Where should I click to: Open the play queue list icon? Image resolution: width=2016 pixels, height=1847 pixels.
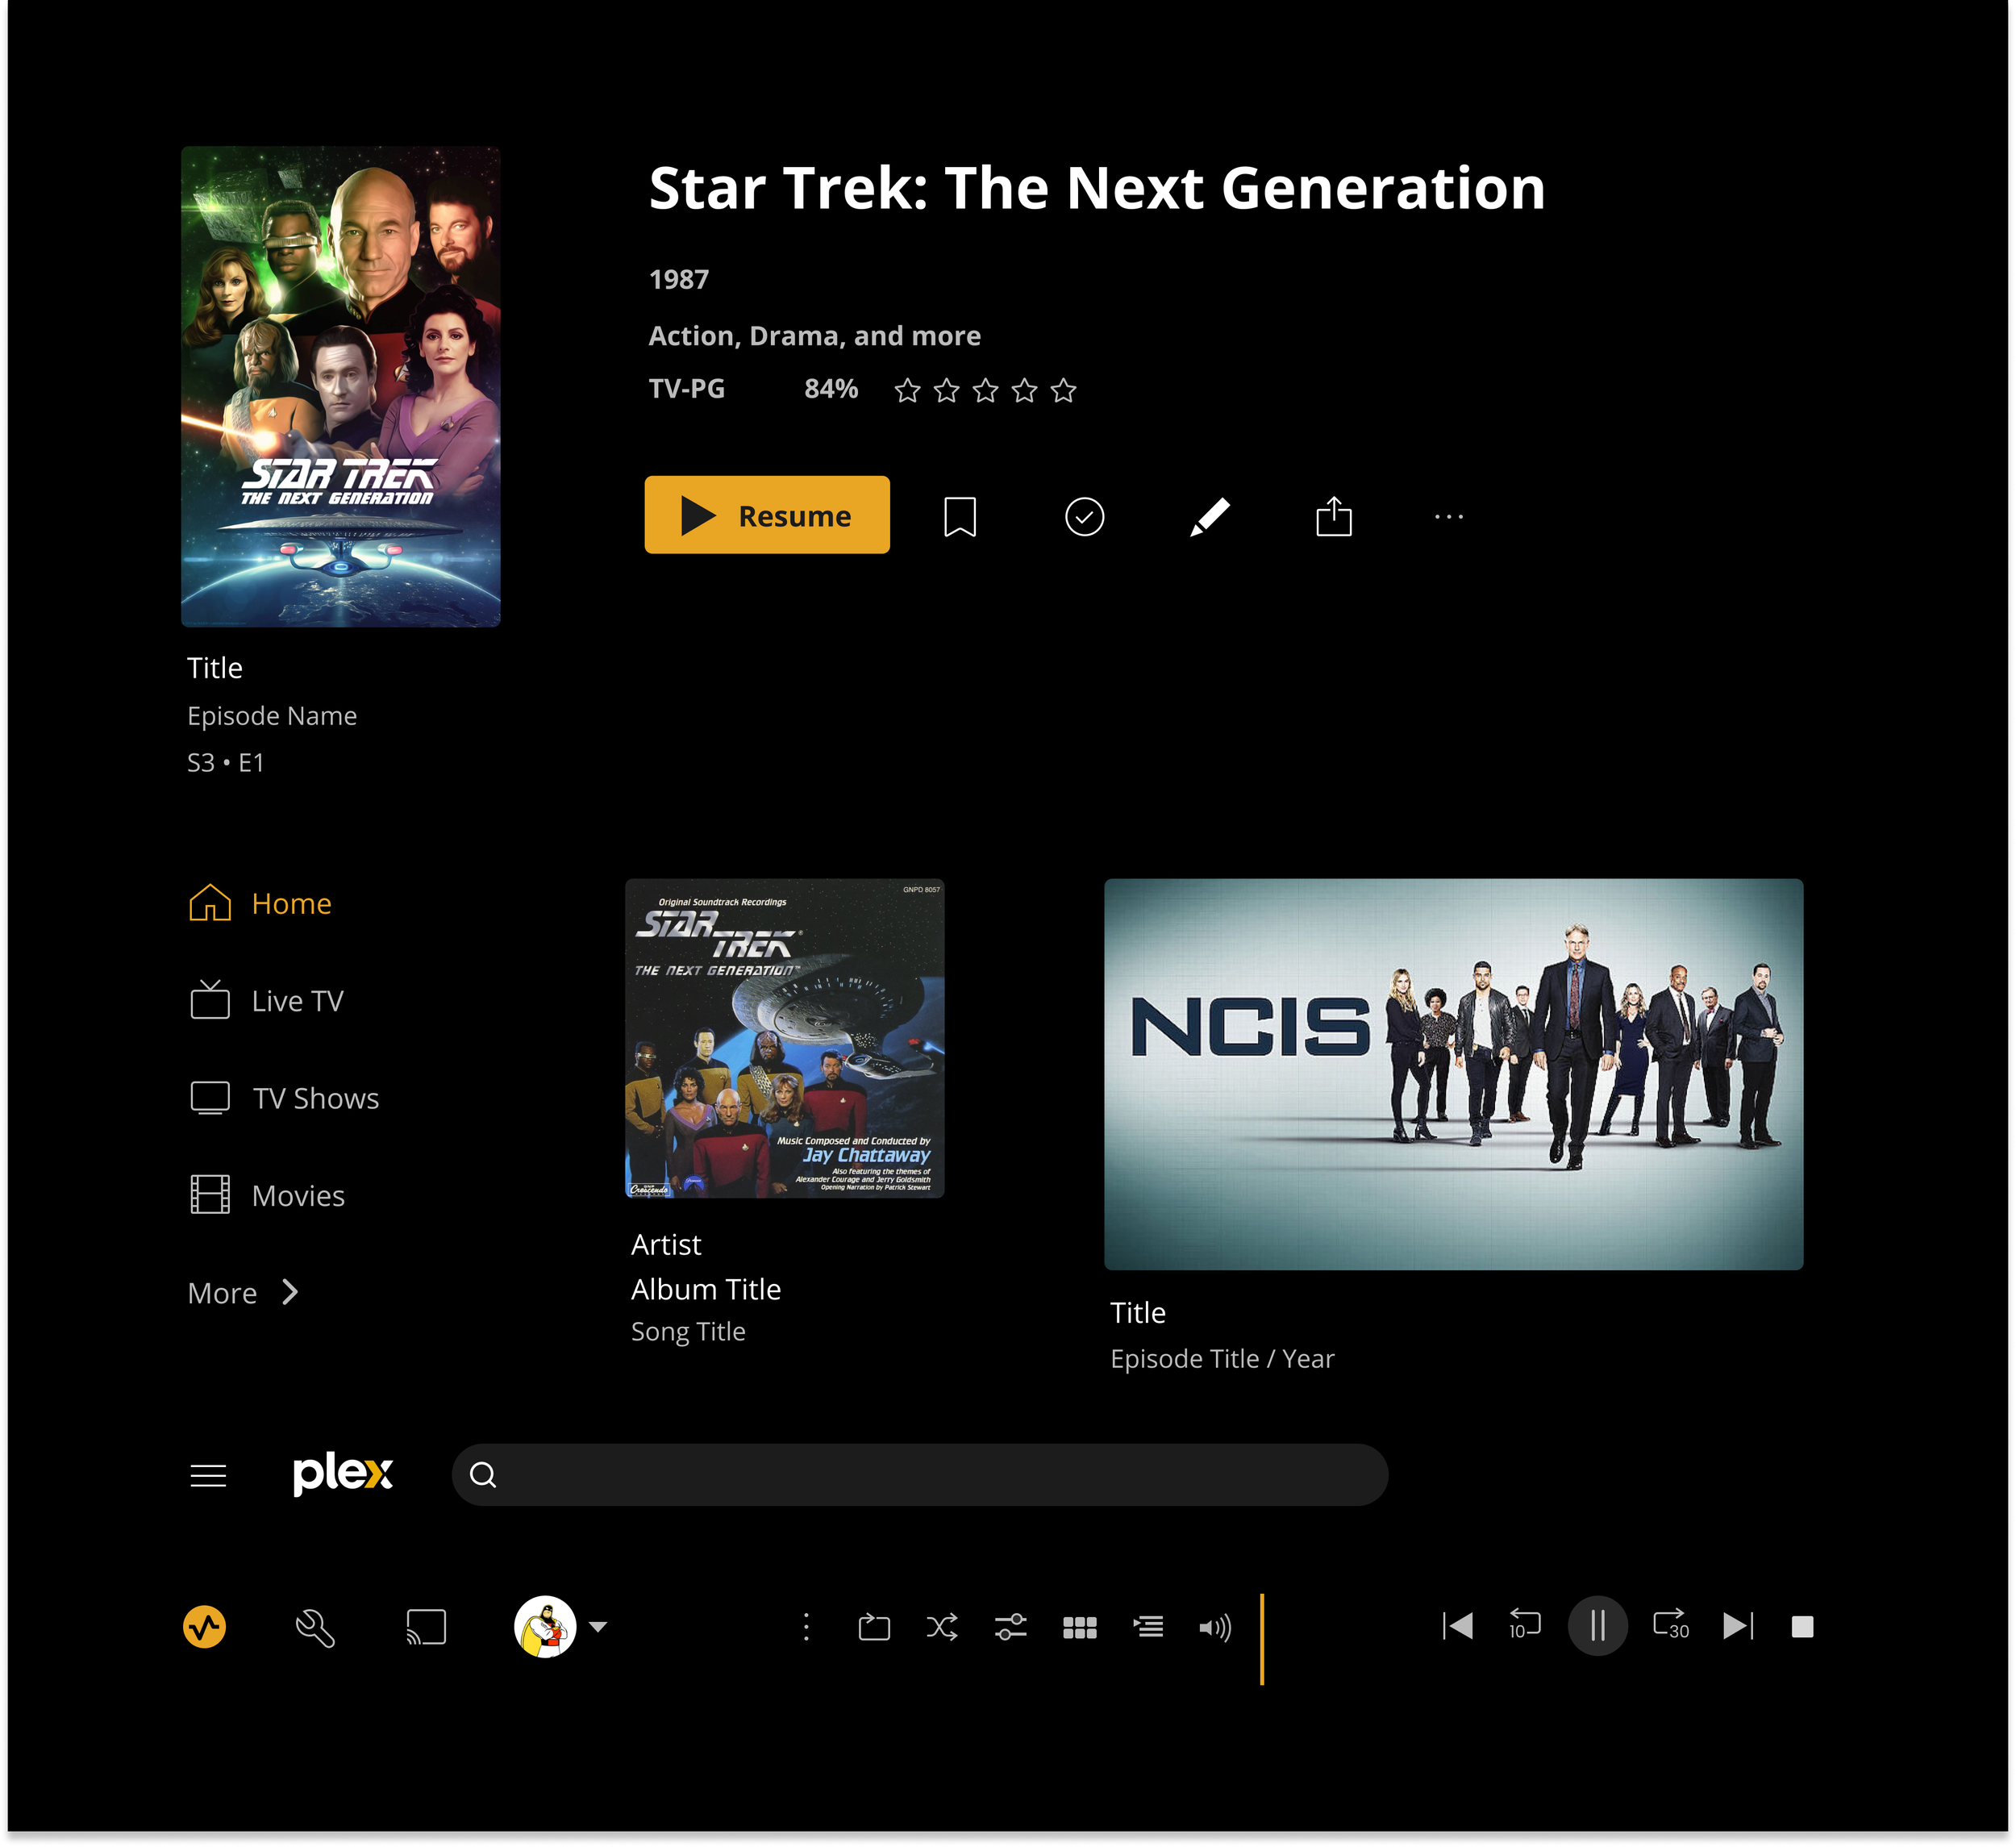click(x=1147, y=1627)
